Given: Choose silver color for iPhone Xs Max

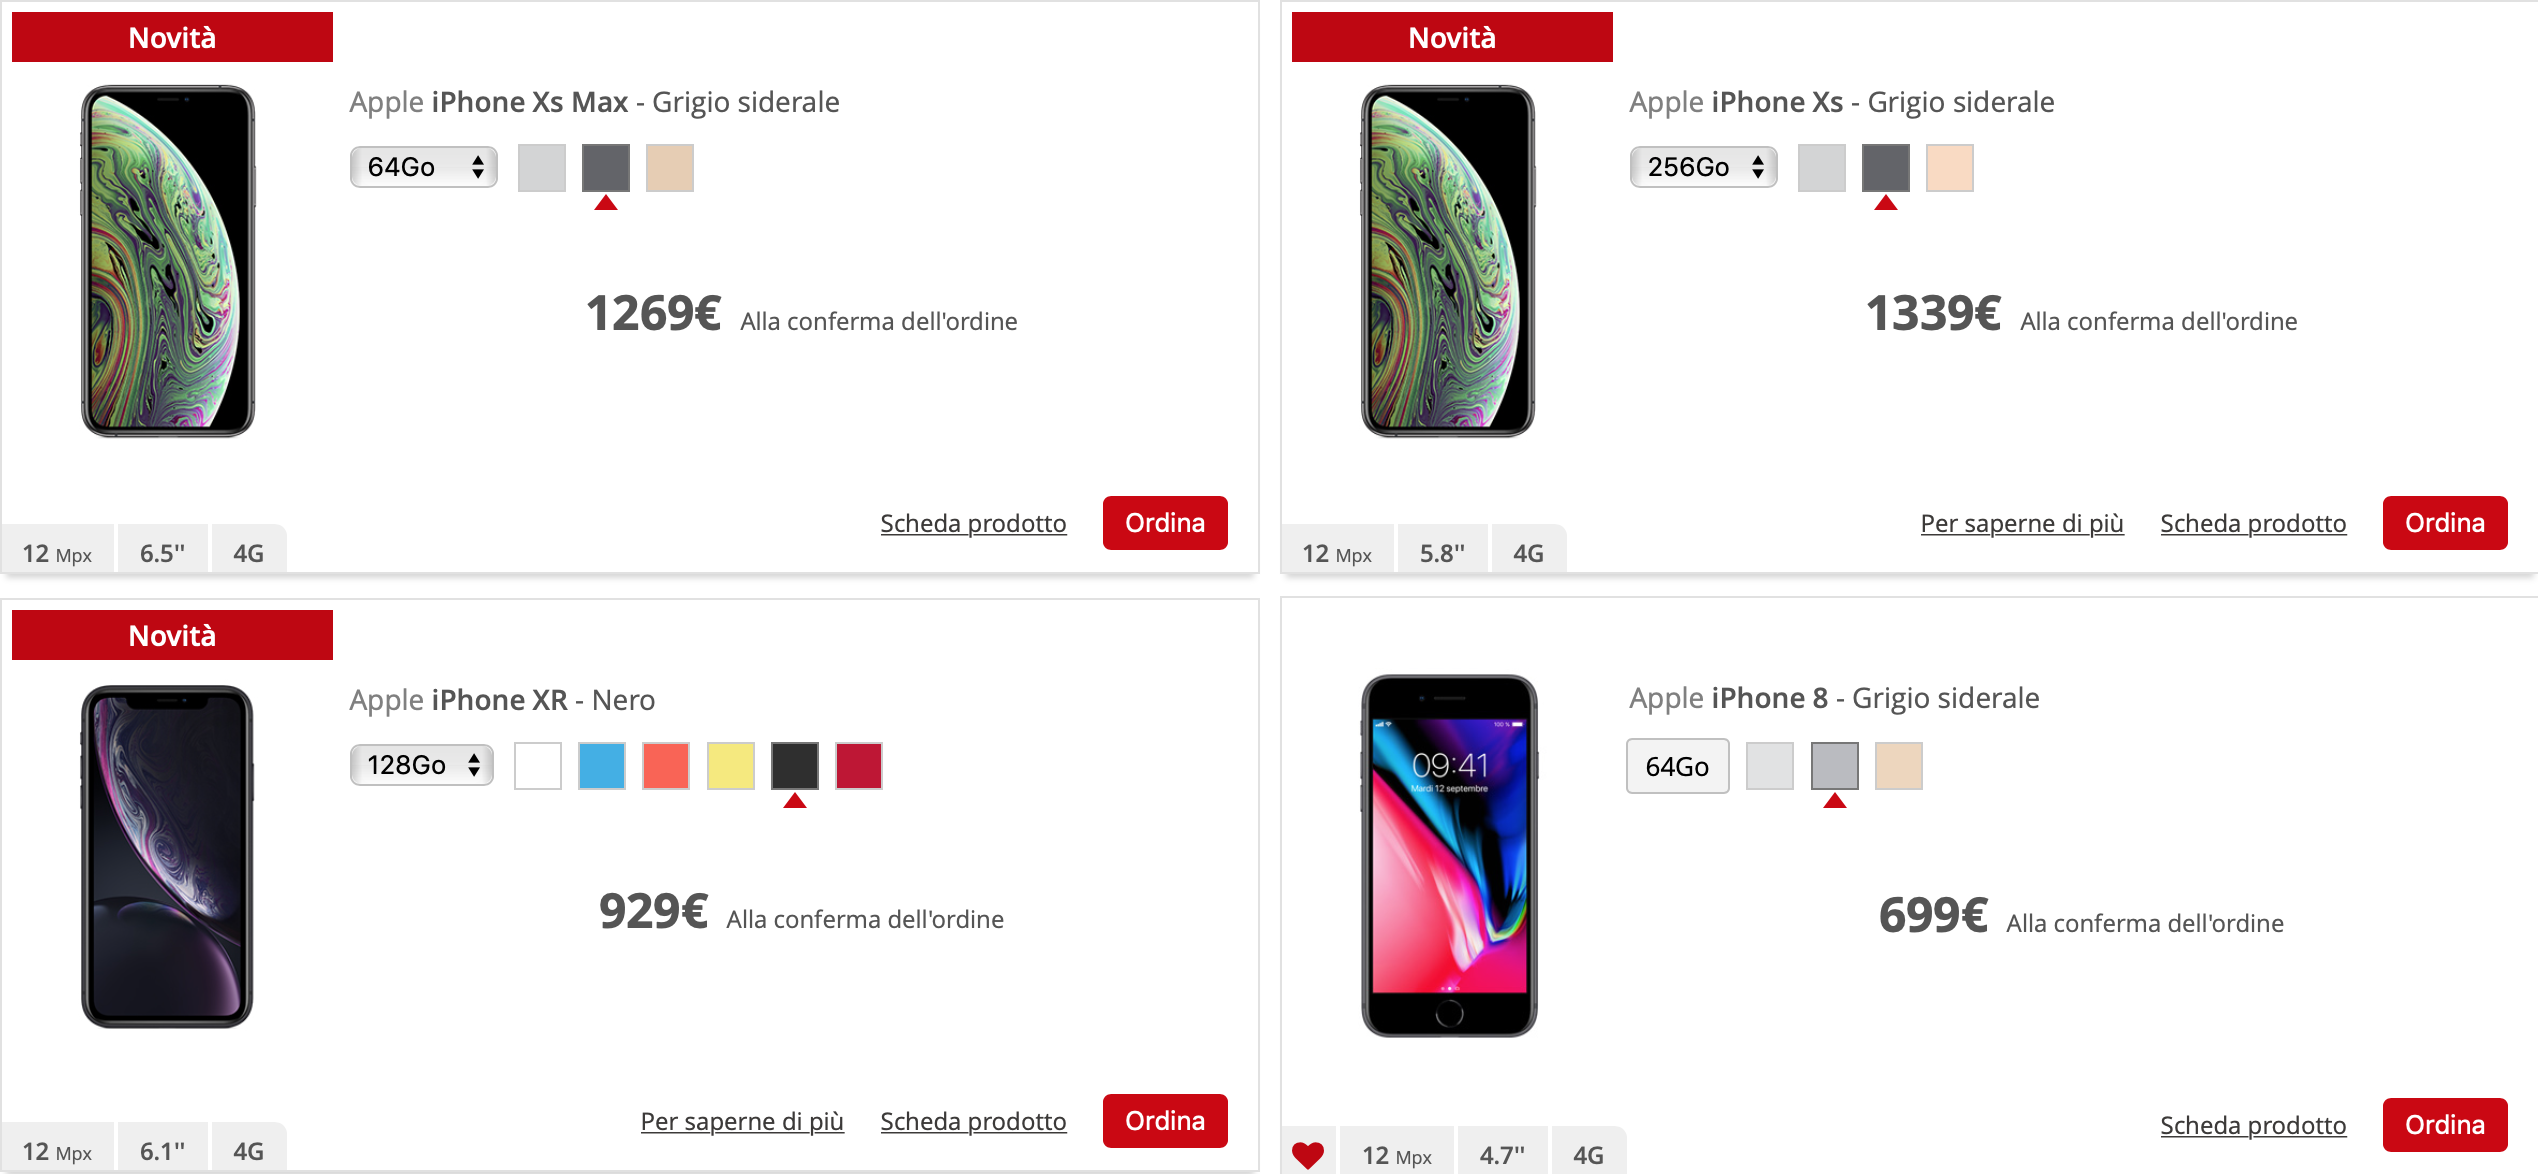Looking at the screenshot, I should [541, 167].
